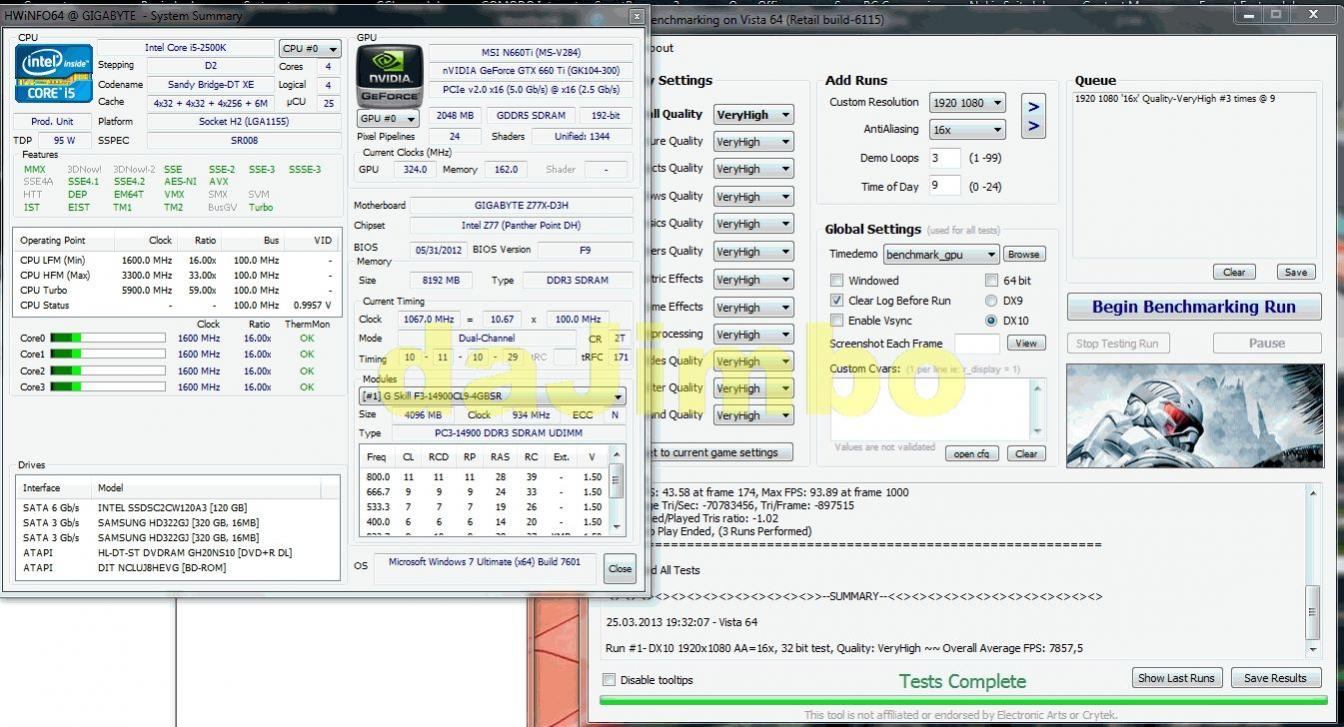The image size is (1344, 727).
Task: Save the Queue
Action: tap(1296, 272)
